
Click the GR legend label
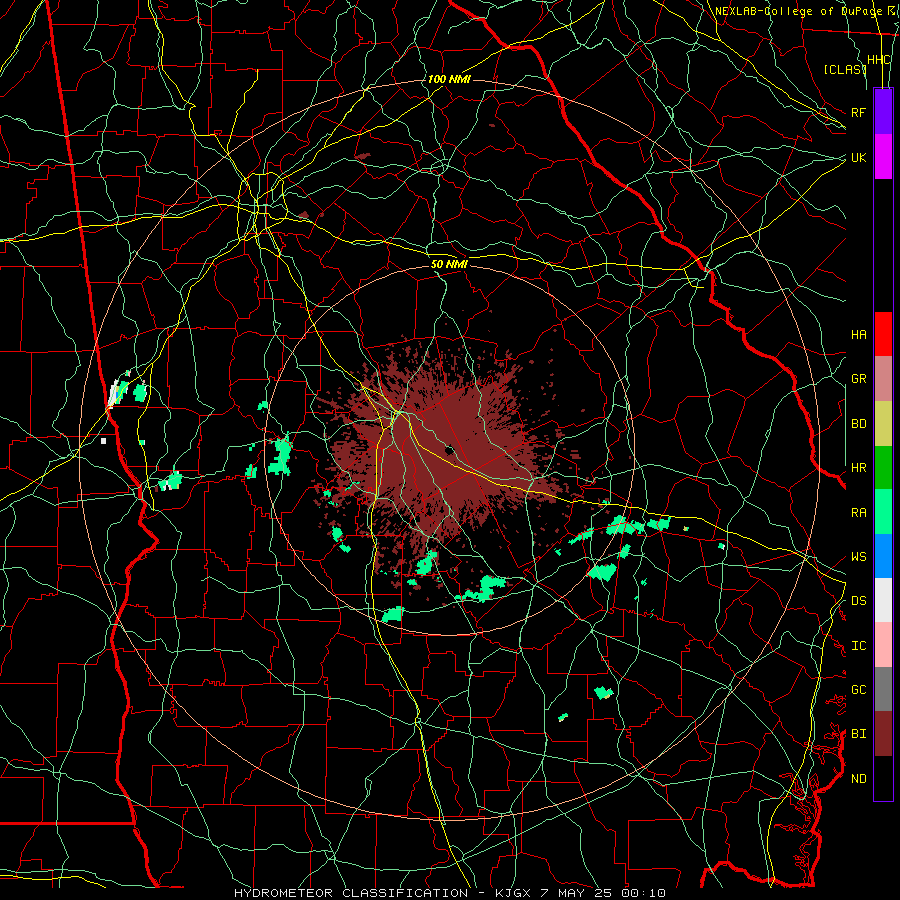(x=858, y=379)
